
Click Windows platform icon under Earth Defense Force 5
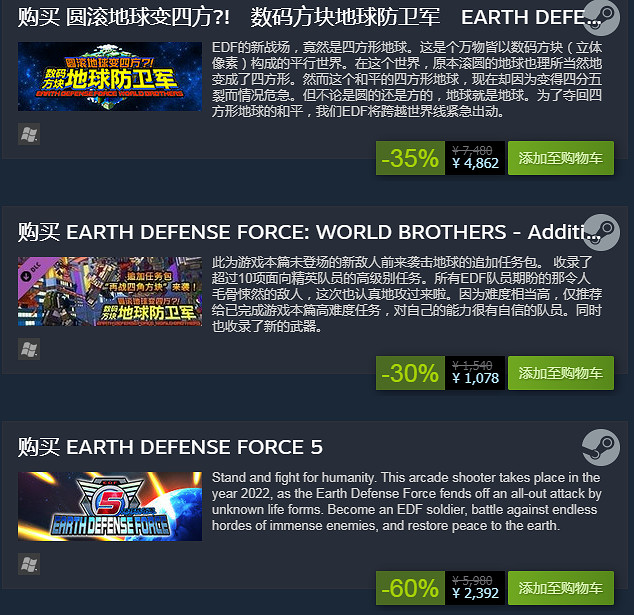[x=29, y=564]
